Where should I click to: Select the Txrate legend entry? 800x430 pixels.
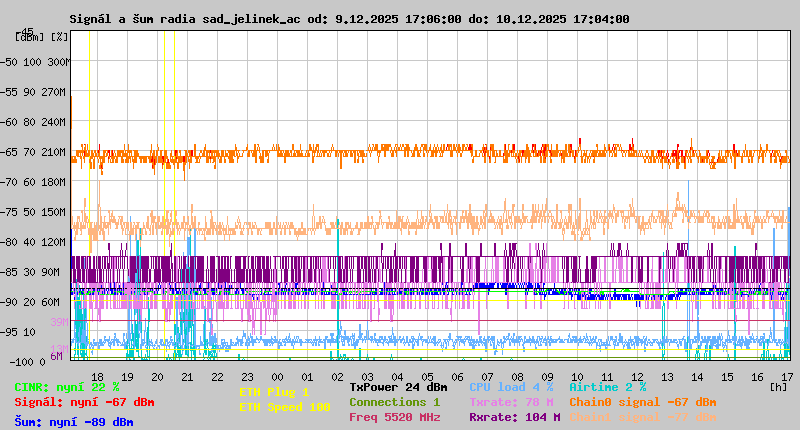(511, 402)
